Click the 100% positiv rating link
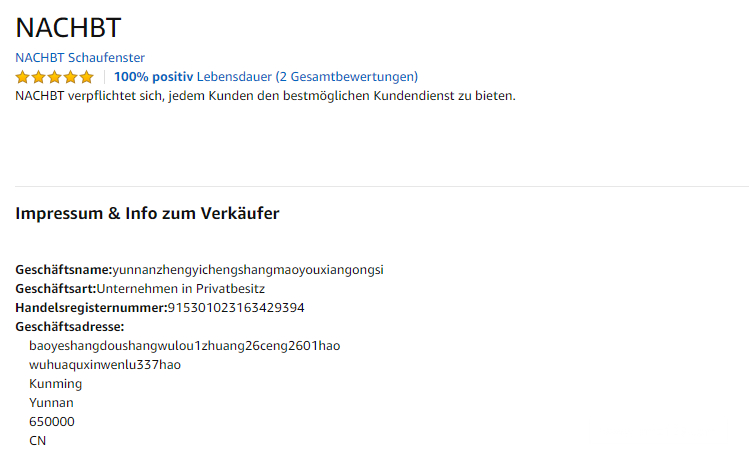Image resolution: width=749 pixels, height=464 pixels. (x=153, y=77)
